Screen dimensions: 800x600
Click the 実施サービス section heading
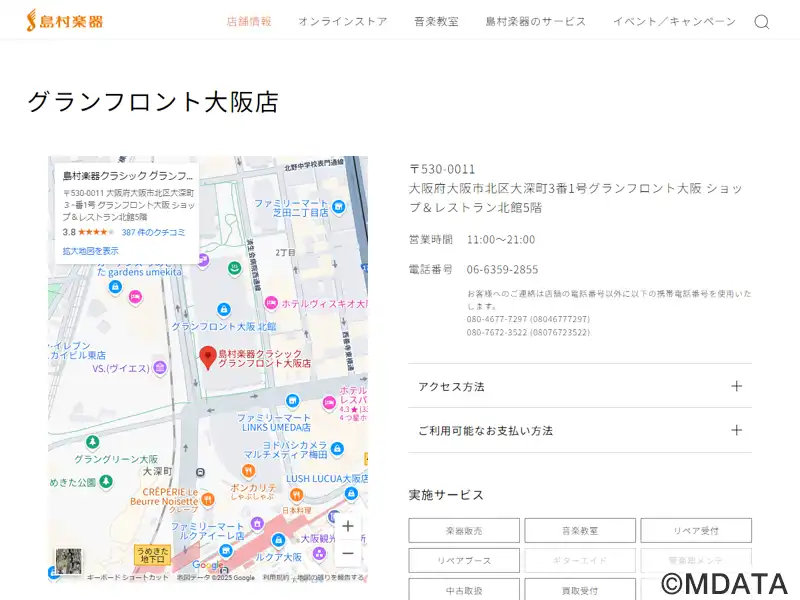tap(446, 495)
